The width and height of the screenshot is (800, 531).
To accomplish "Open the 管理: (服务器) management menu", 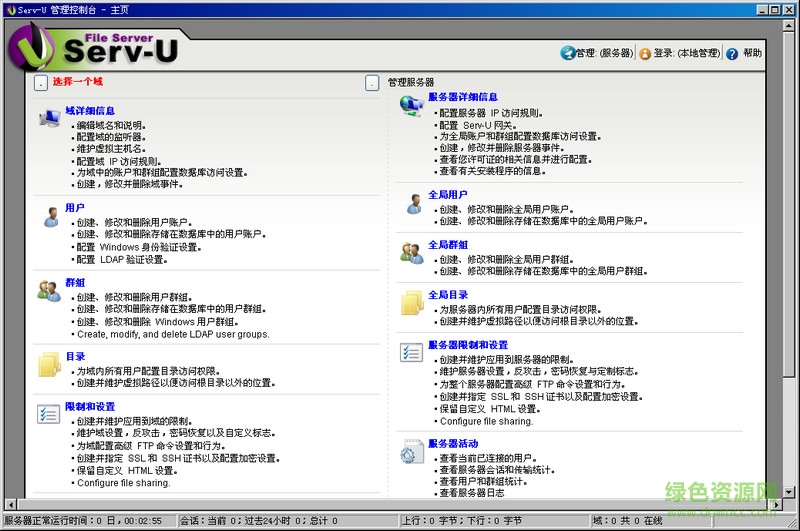I will click(597, 53).
